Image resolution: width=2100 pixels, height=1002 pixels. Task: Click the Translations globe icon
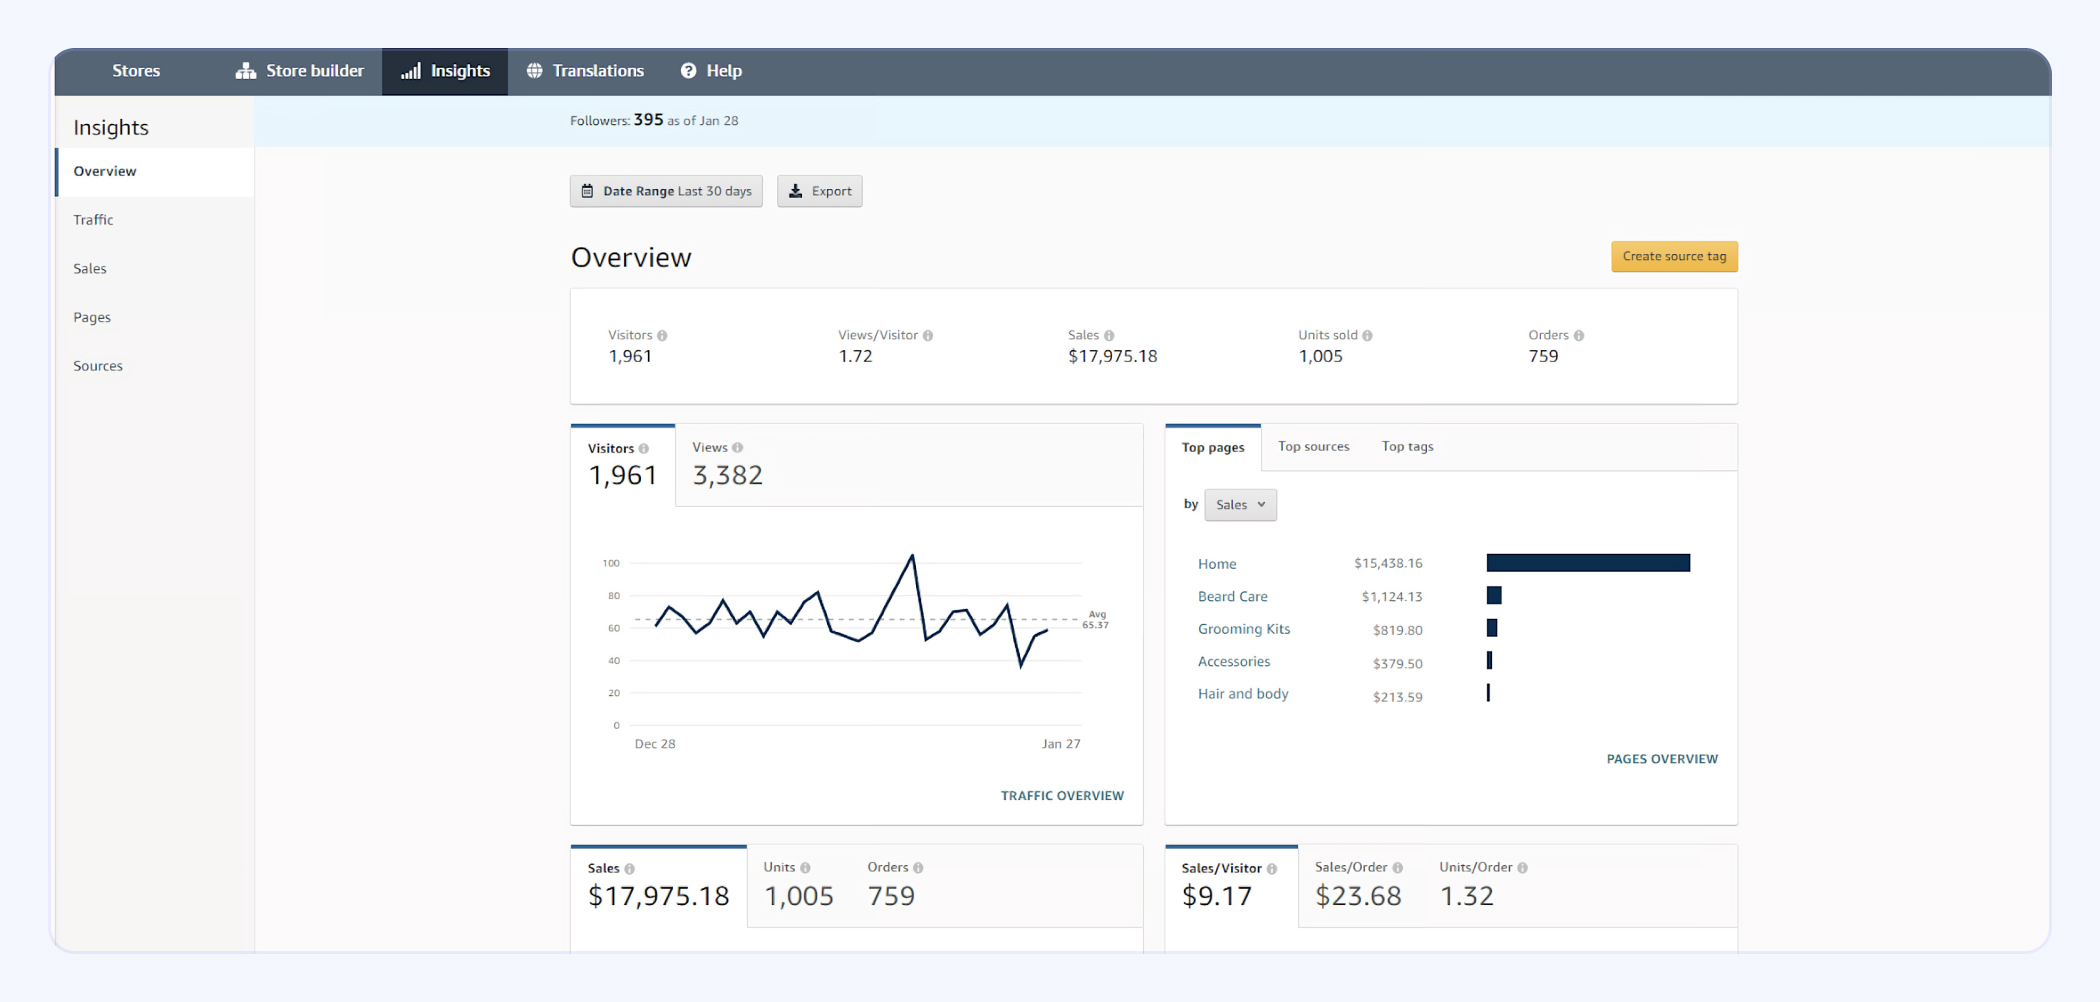535,71
